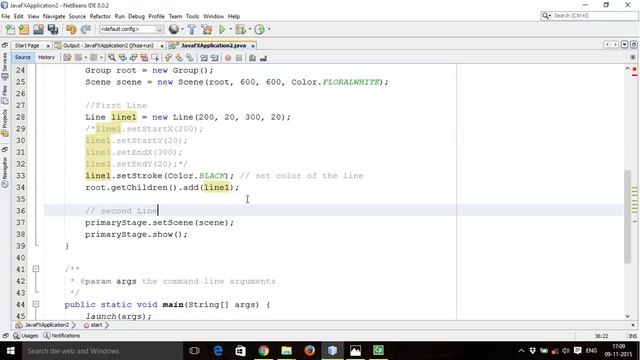Collapse the Javadoc comment fold at line 41
Viewport: 640px width, 360px height.
point(36,269)
